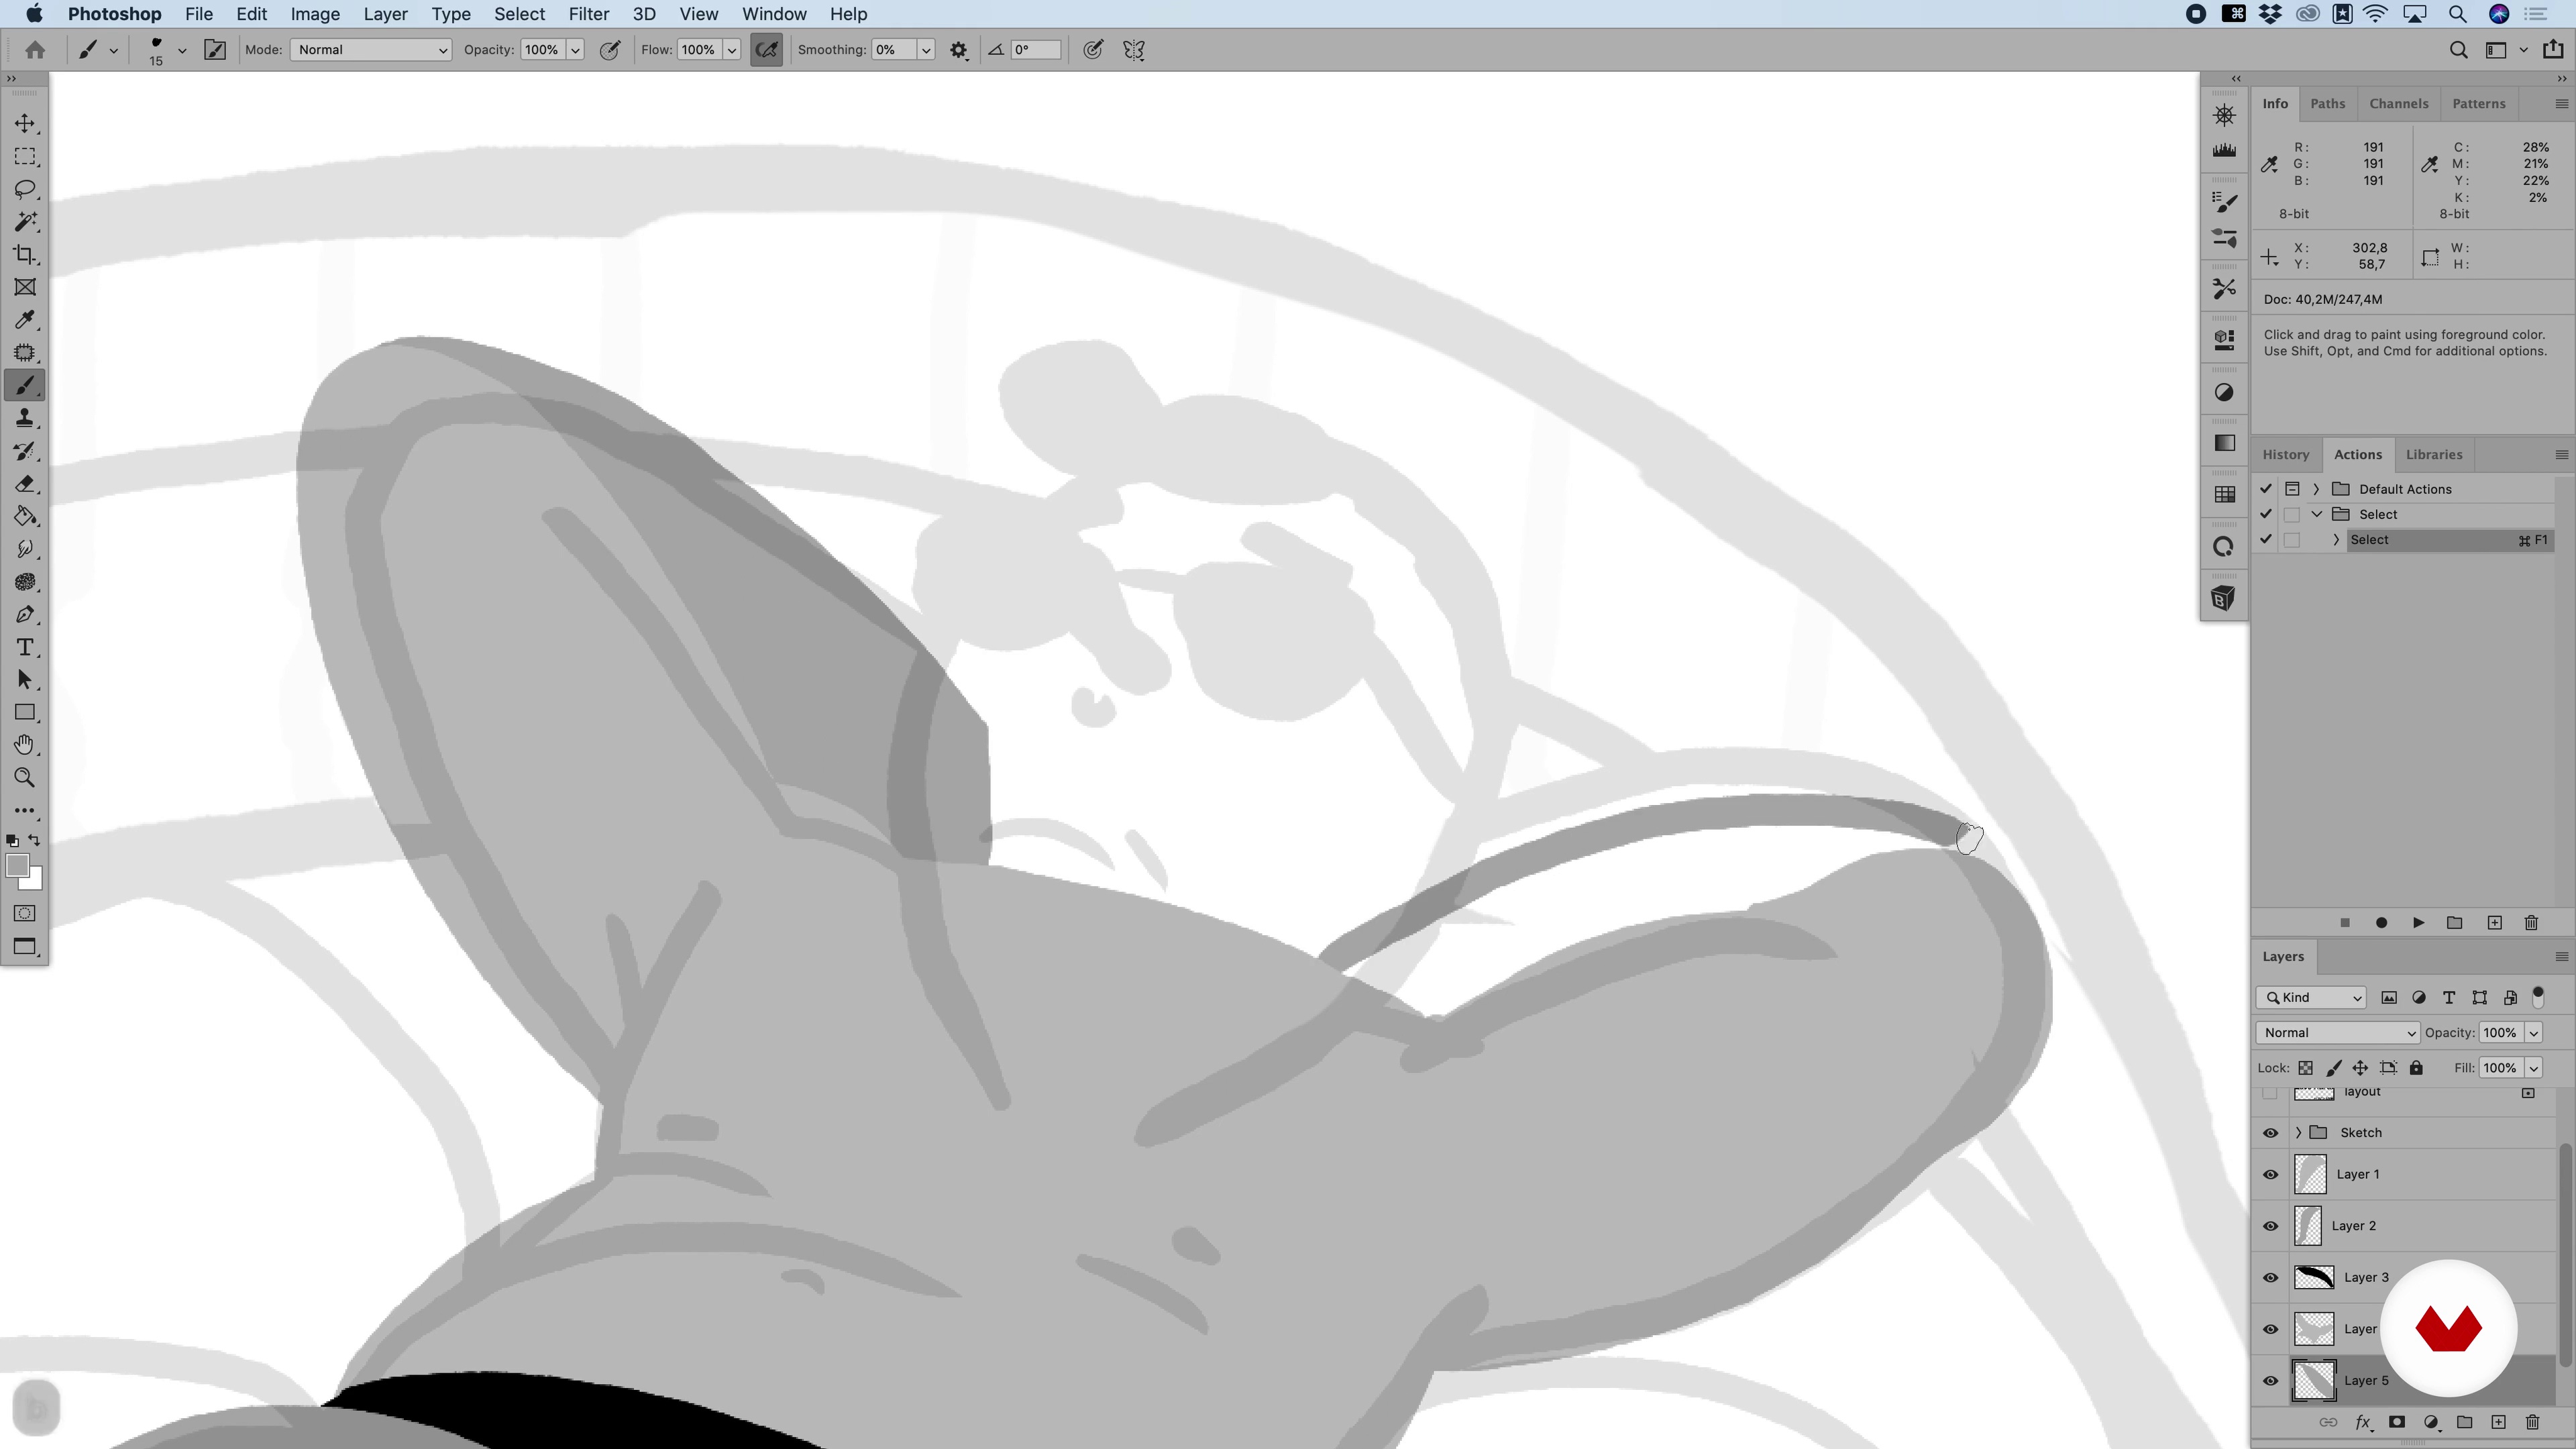Switch to the Libraries tab
The image size is (2576, 1449).
point(2433,455)
